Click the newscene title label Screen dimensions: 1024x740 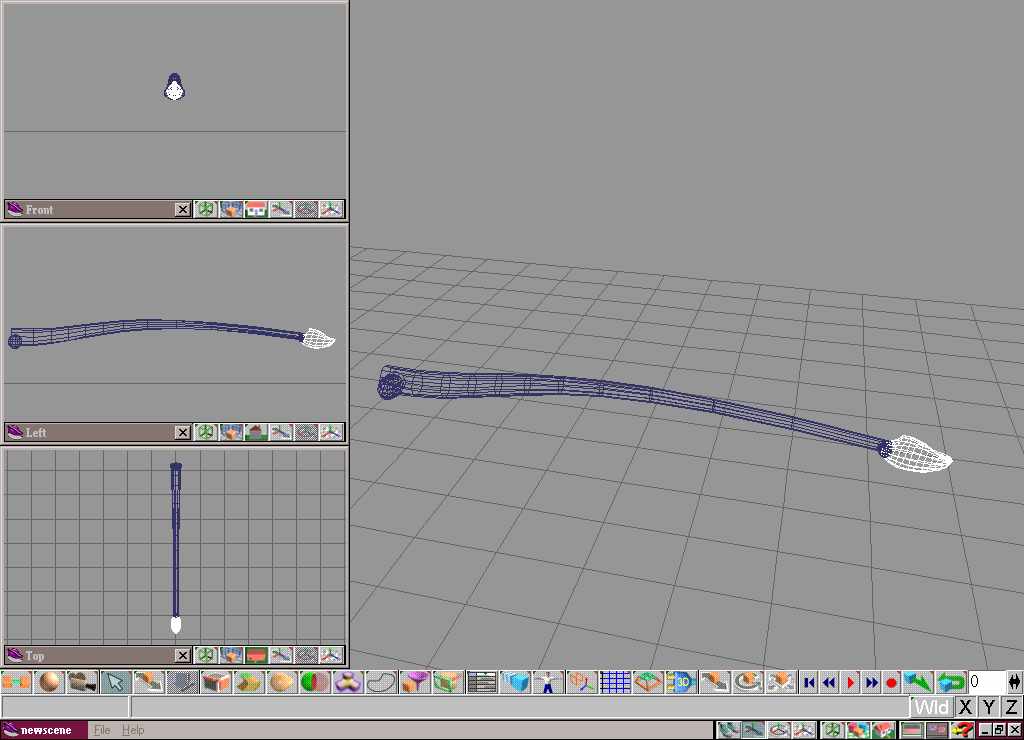46,730
